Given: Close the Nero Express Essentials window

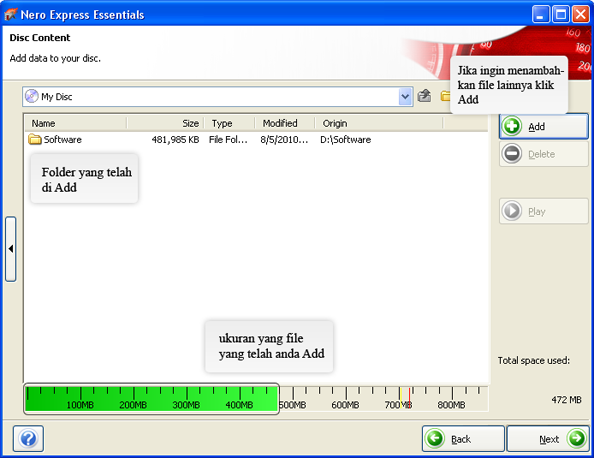Looking at the screenshot, I should 580,15.
